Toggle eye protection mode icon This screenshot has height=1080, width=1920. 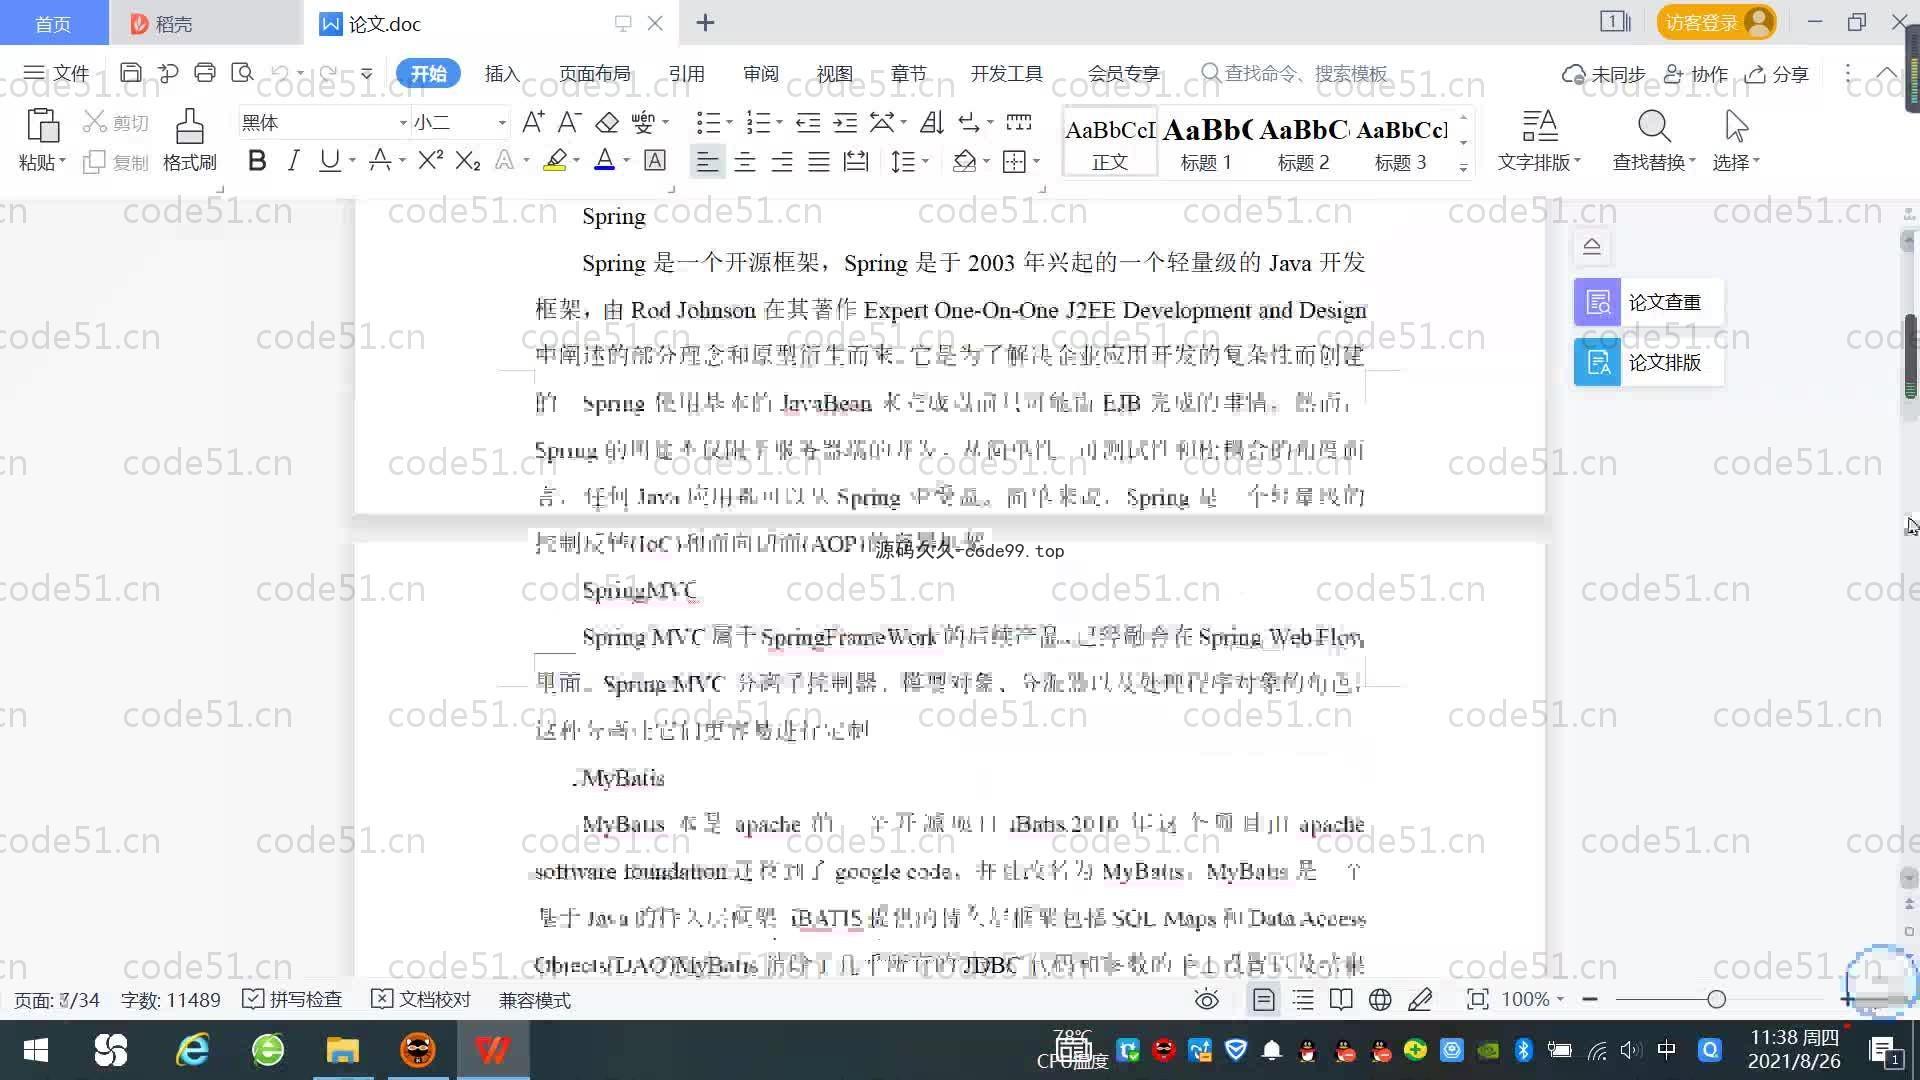[x=1207, y=1000]
